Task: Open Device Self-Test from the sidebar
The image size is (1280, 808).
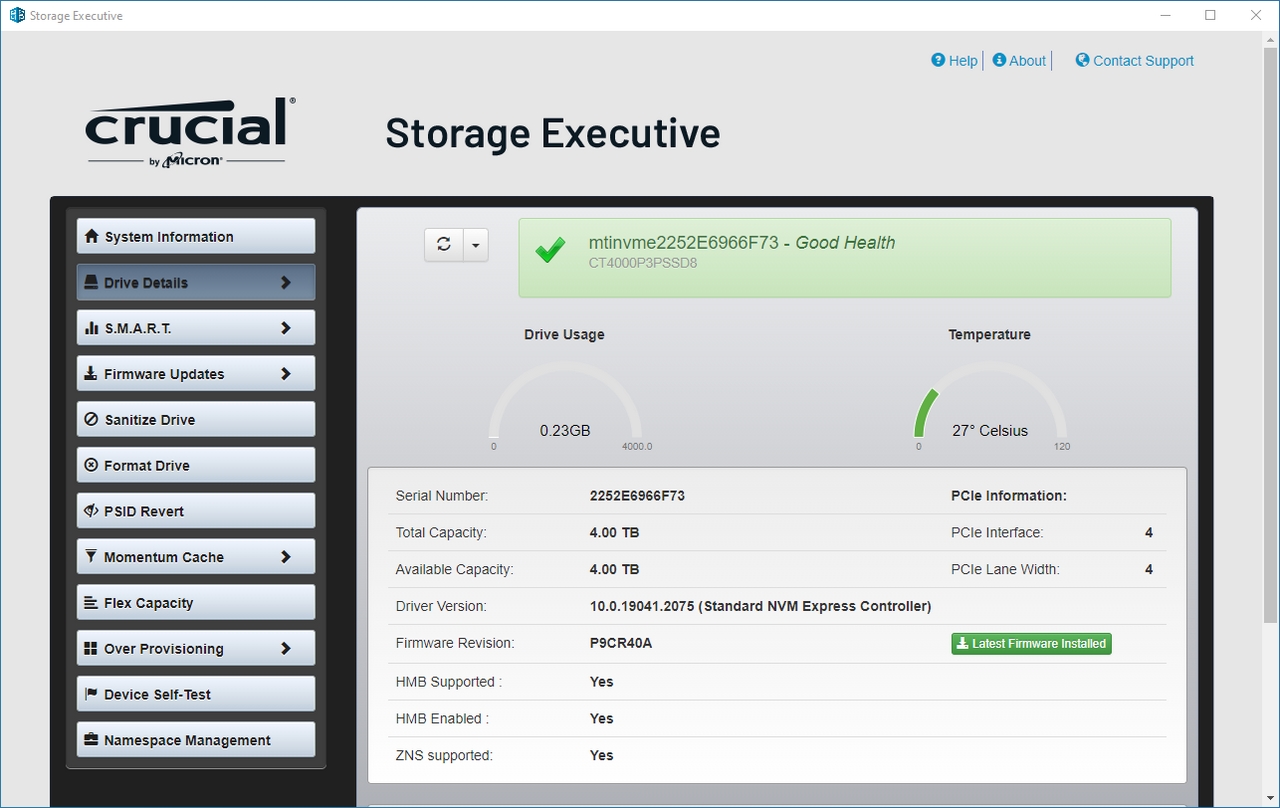Action: click(x=196, y=694)
